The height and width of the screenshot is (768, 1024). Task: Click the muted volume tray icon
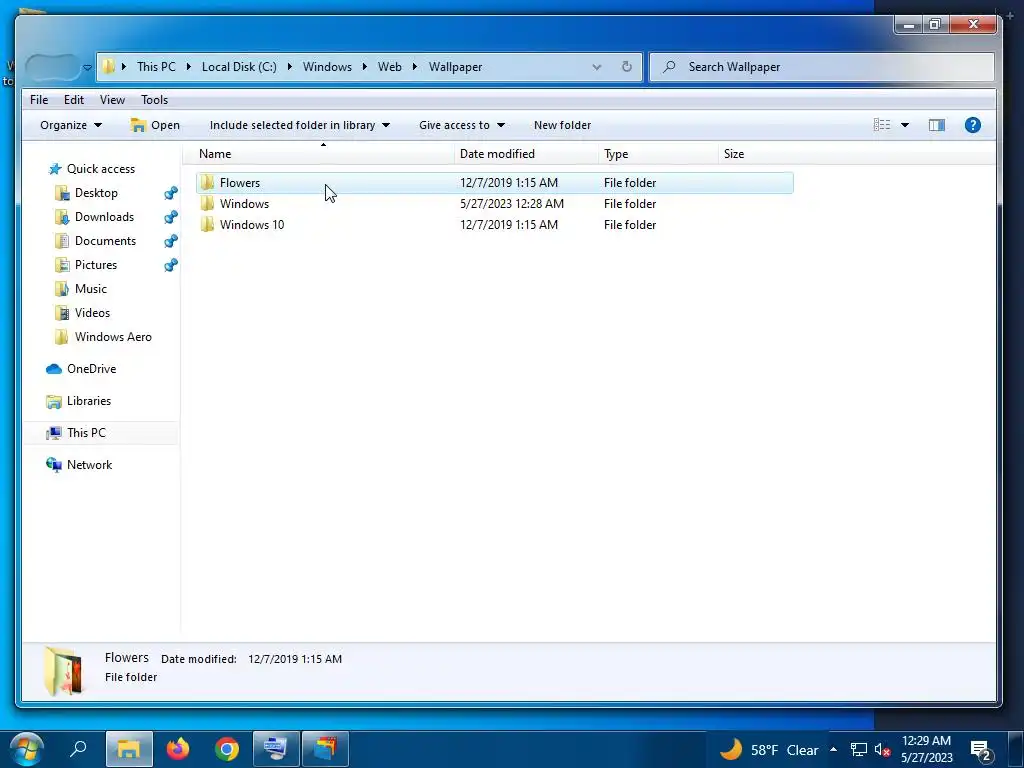point(882,750)
